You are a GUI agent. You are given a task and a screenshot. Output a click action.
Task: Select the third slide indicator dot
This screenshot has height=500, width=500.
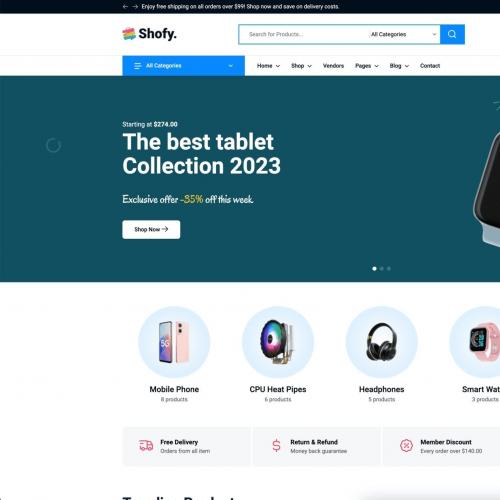coord(389,269)
